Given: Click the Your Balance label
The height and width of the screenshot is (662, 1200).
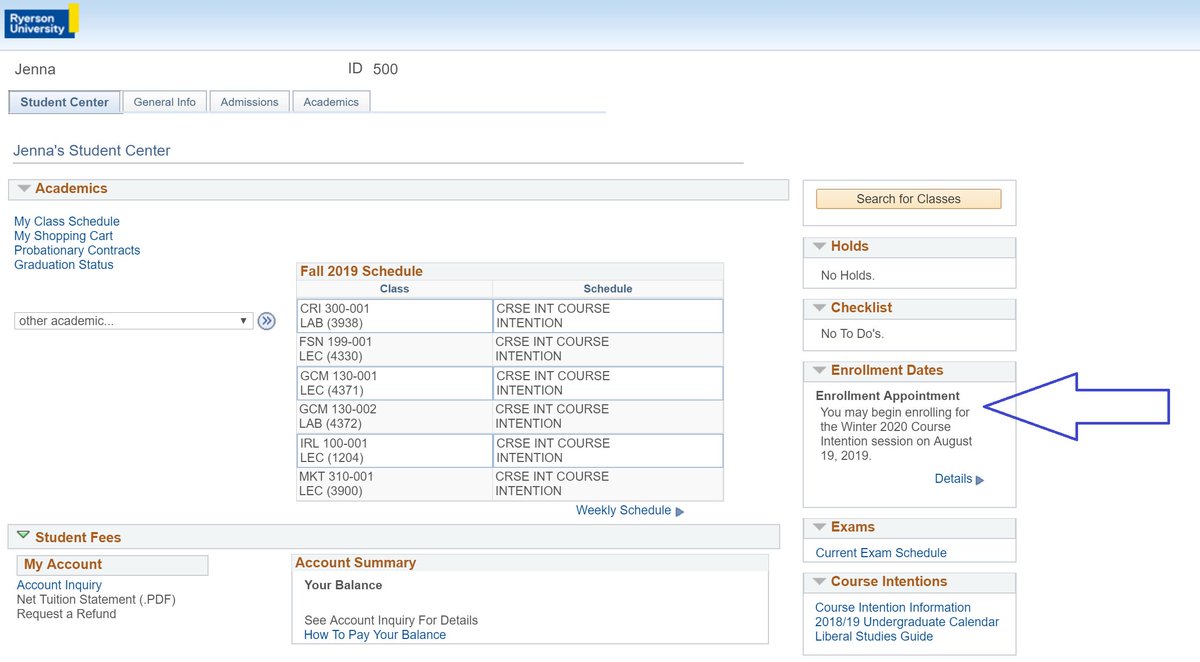Looking at the screenshot, I should tap(343, 585).
